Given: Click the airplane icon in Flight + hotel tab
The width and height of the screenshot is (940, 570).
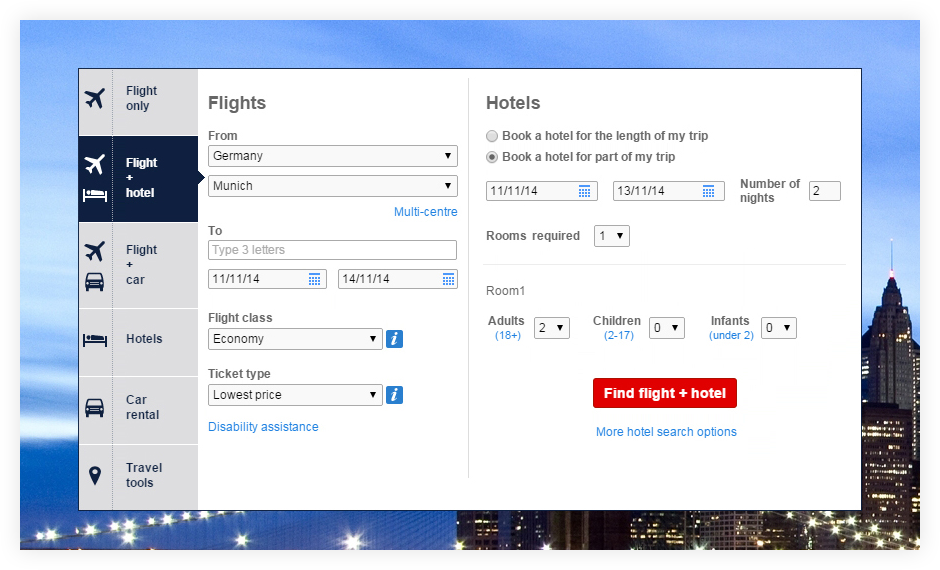Looking at the screenshot, I should [x=95, y=164].
